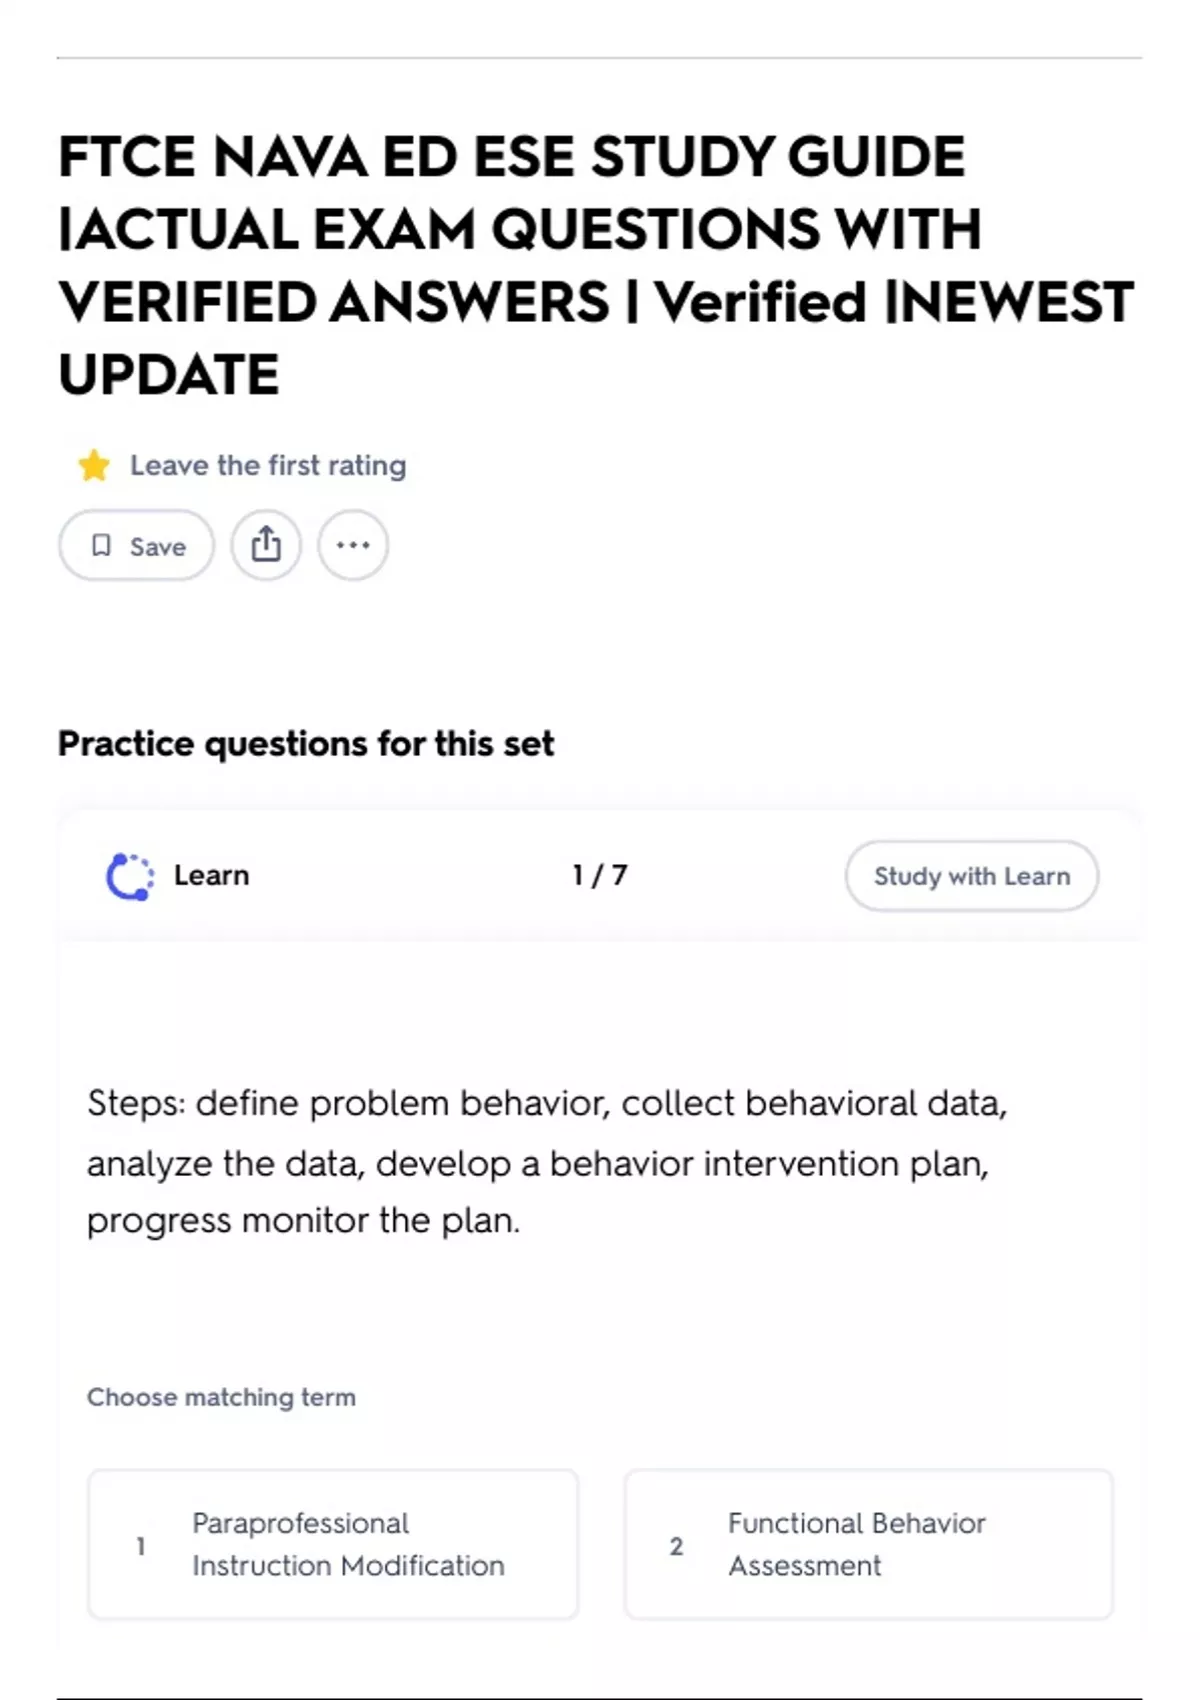Click 'Leave the first rating' link
Image resolution: width=1200 pixels, height=1700 pixels.
(268, 466)
